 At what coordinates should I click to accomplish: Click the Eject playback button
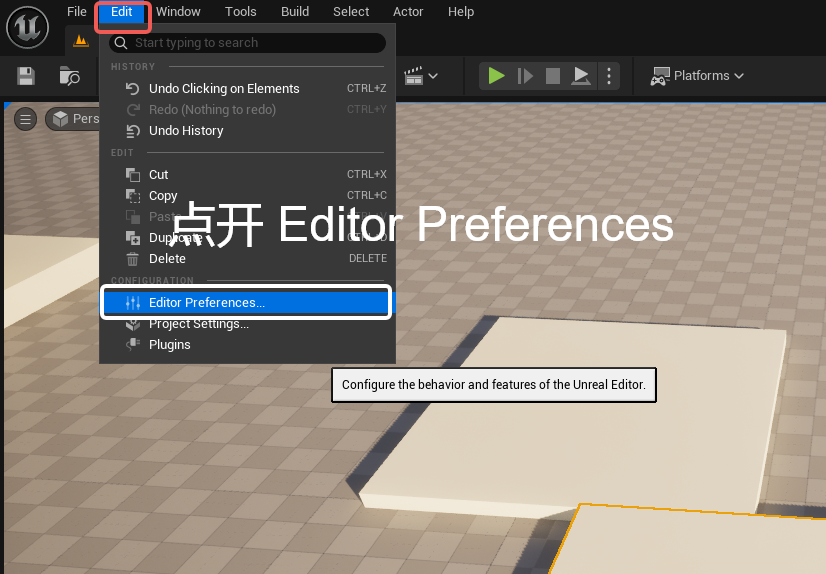click(x=581, y=76)
